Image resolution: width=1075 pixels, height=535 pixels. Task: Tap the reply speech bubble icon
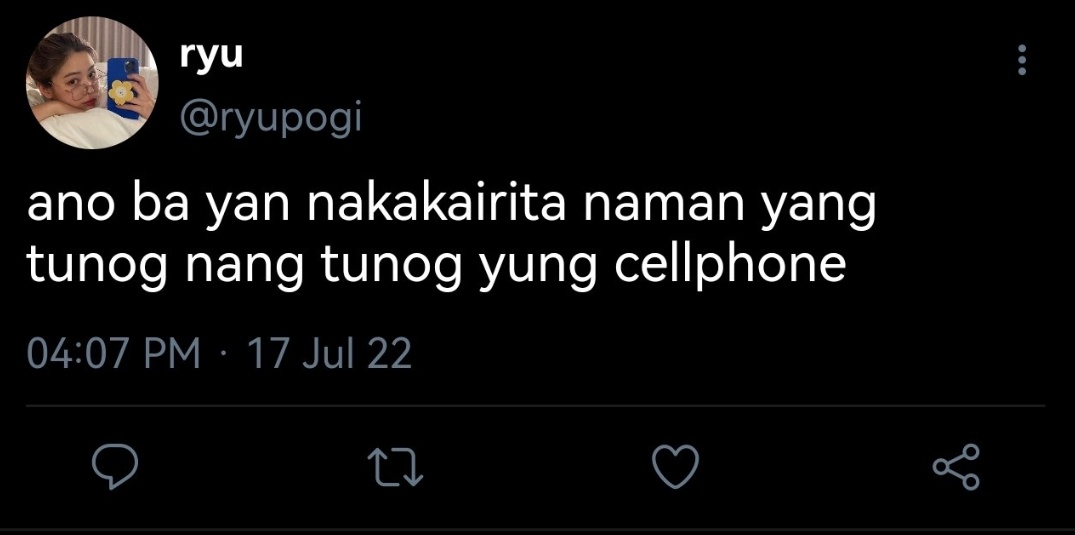pos(115,466)
